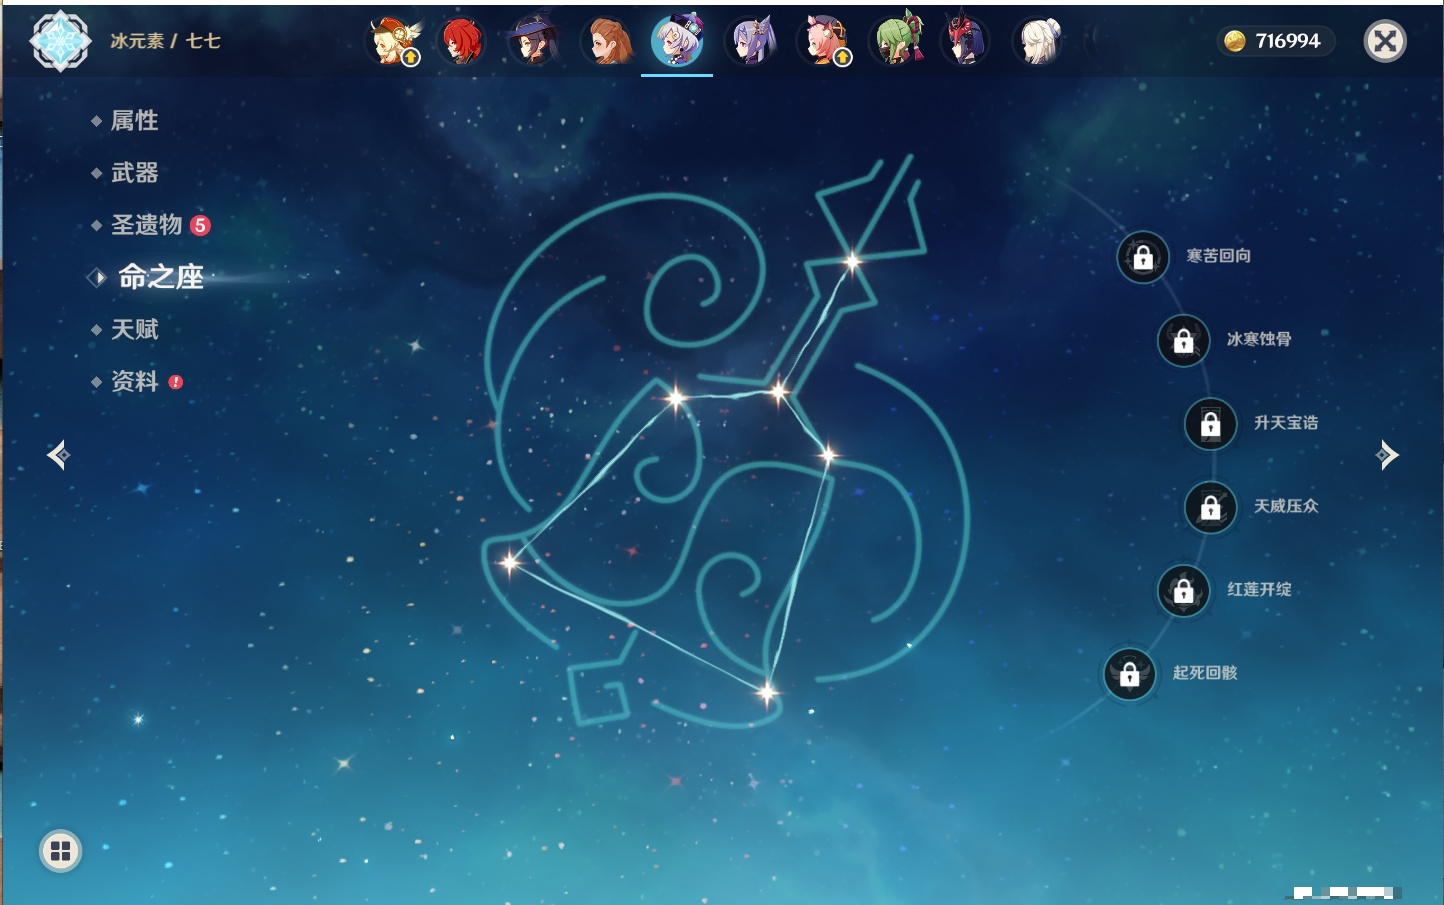1444x905 pixels.
Task: Open the locked 起死回骸 constellation node
Action: 1129,674
